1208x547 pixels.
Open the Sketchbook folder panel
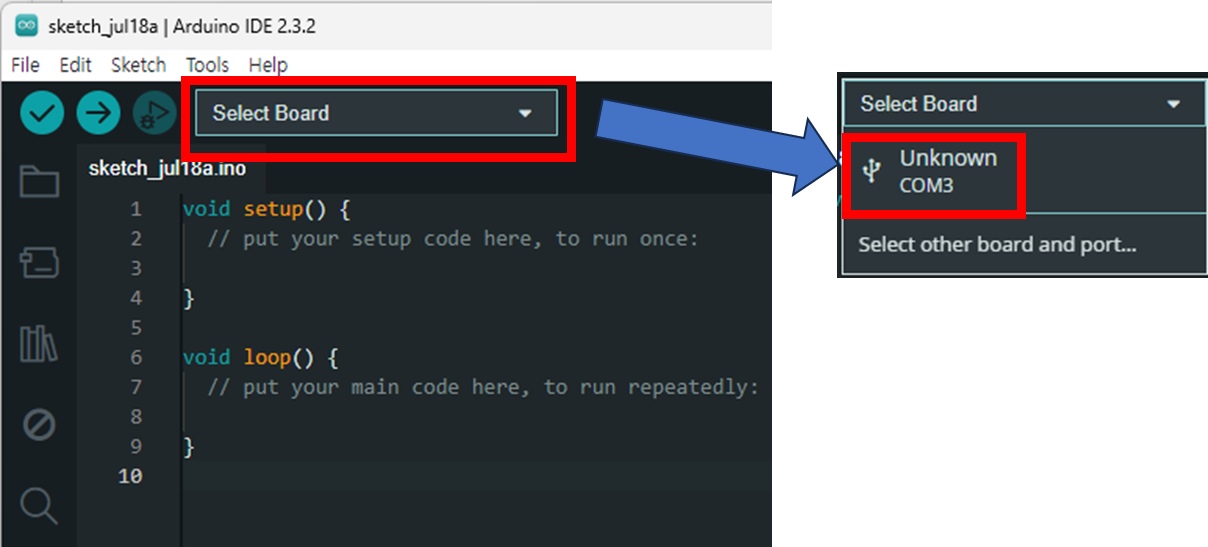pyautogui.click(x=39, y=182)
